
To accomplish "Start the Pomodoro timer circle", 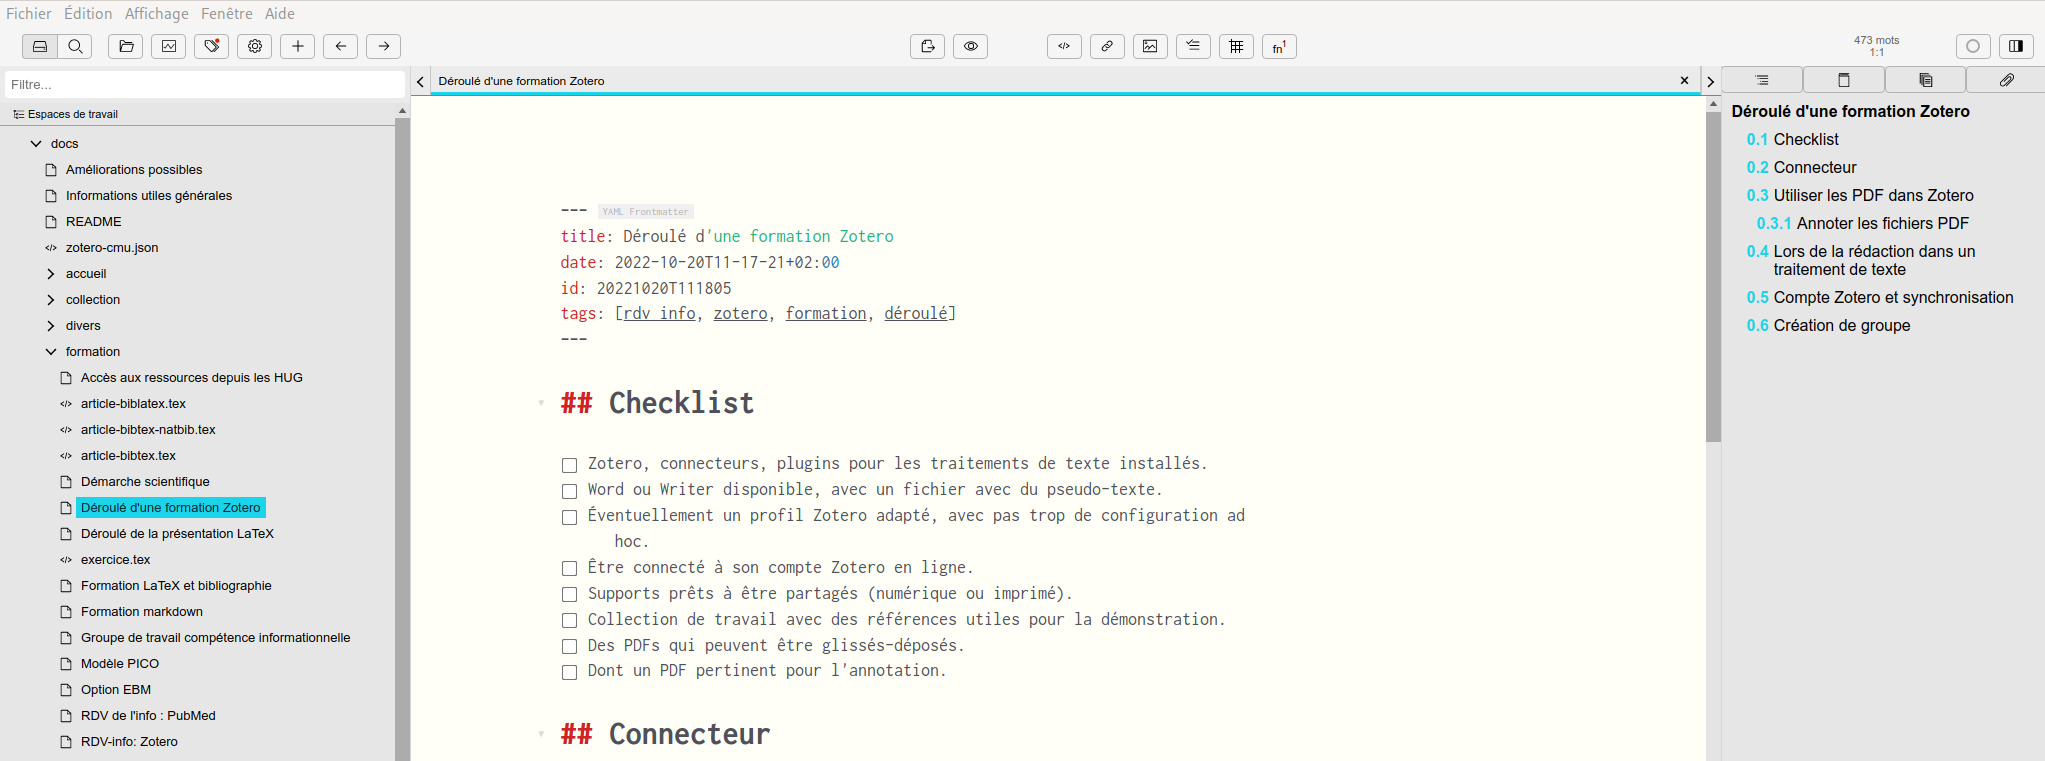I will [1973, 46].
